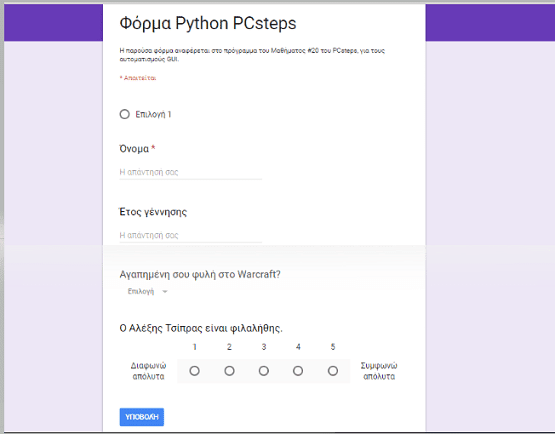Select the Επιλογή 1 radio button
Image resolution: width=555 pixels, height=434 pixels.
[125, 114]
